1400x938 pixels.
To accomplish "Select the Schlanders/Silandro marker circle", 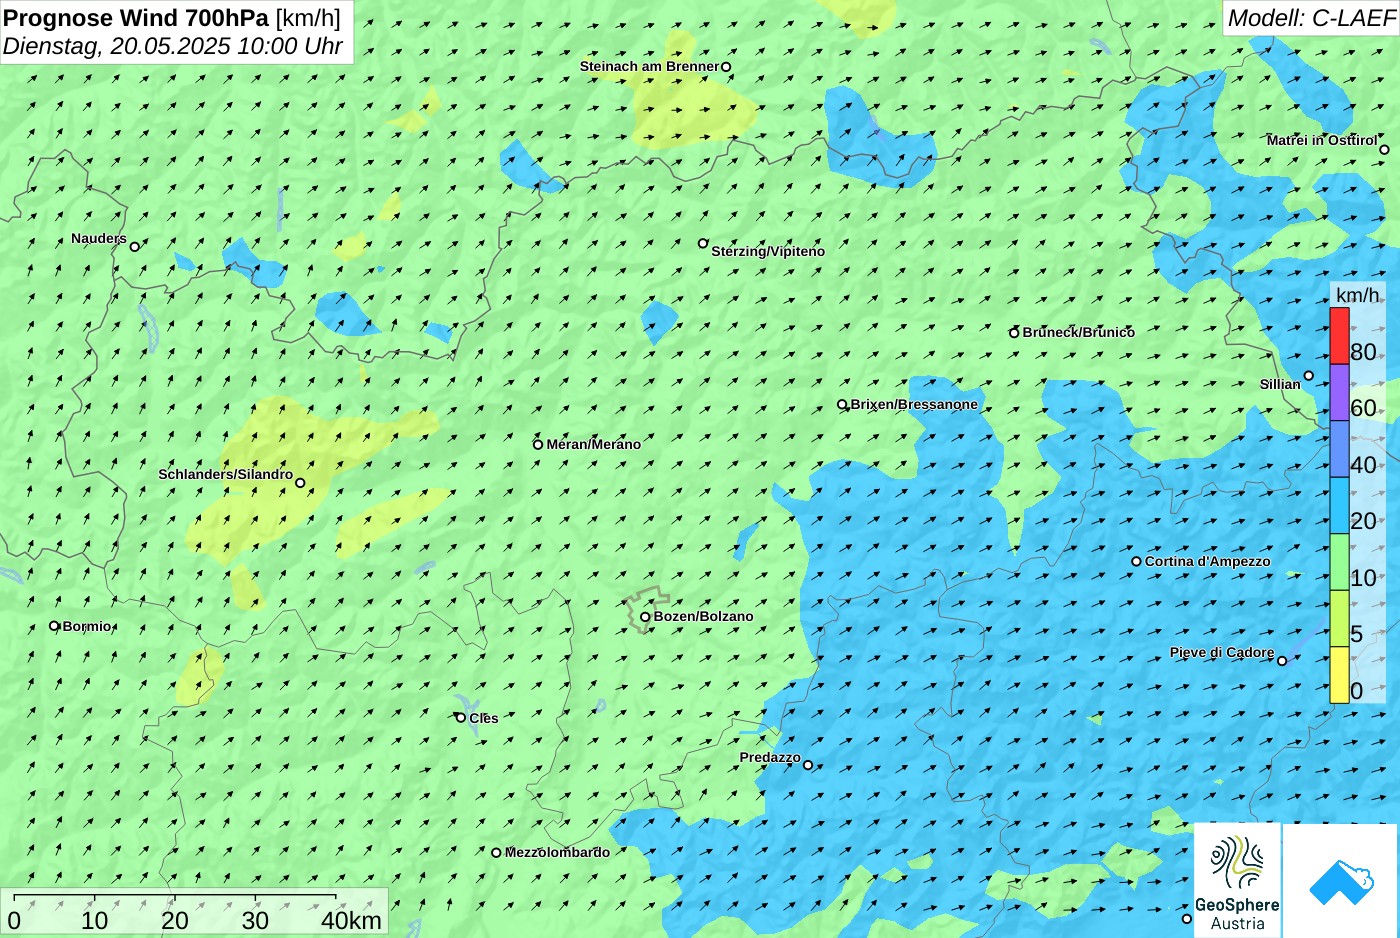I will 300,483.
